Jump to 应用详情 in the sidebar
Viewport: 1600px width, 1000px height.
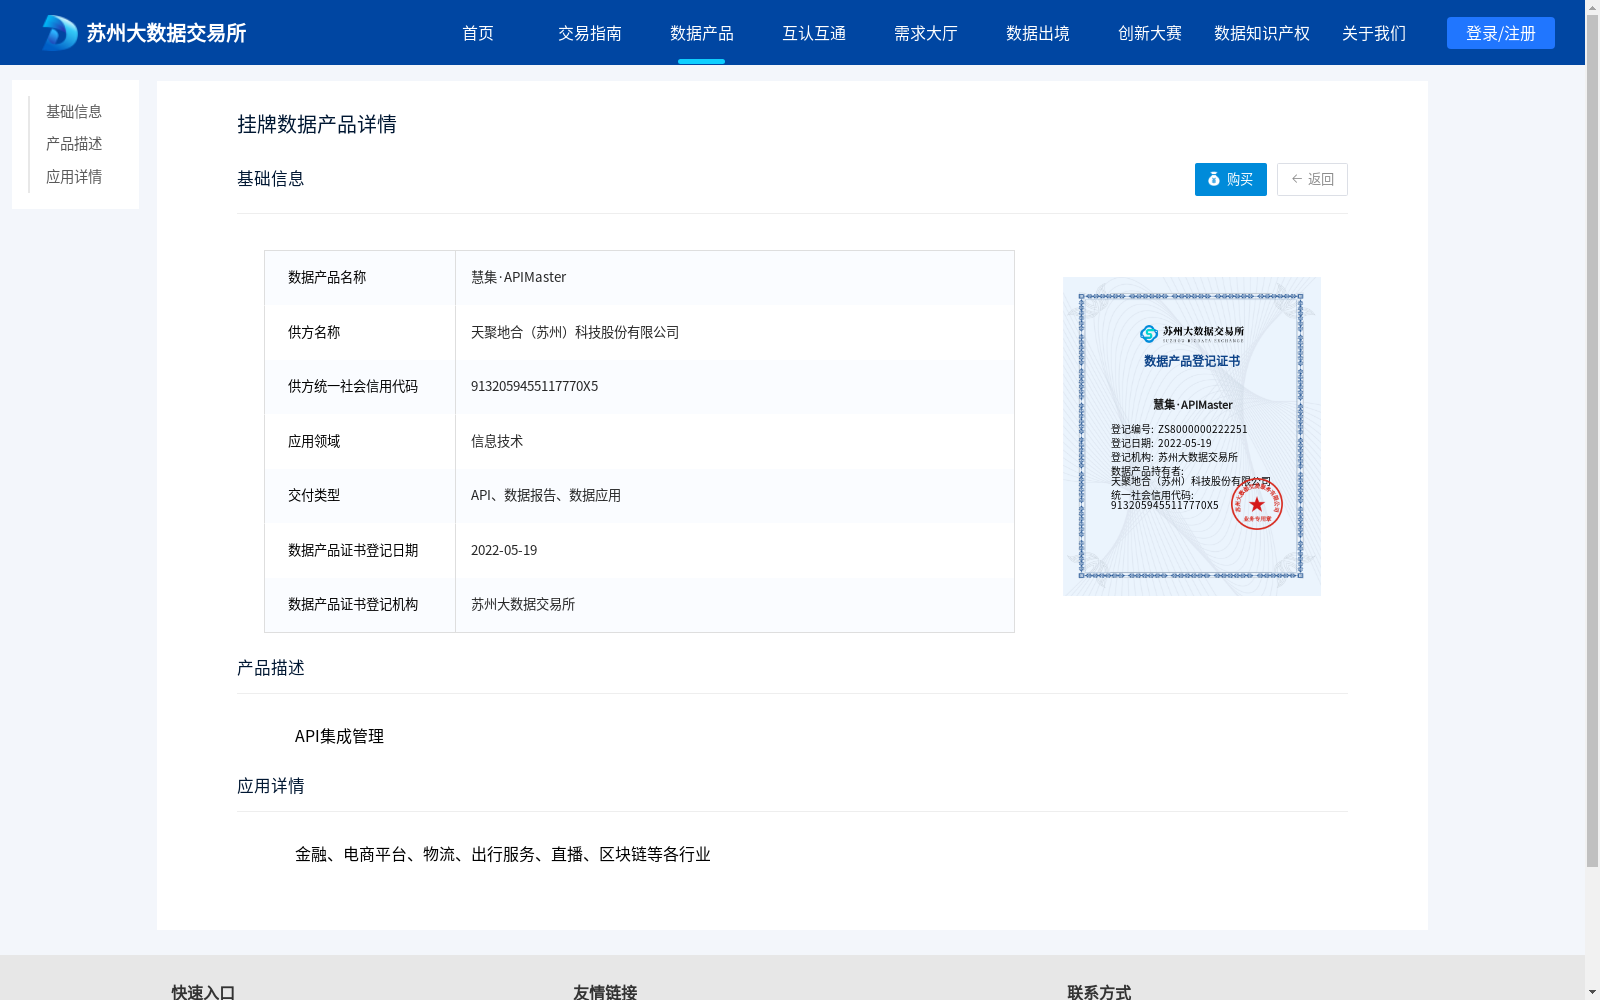[74, 177]
